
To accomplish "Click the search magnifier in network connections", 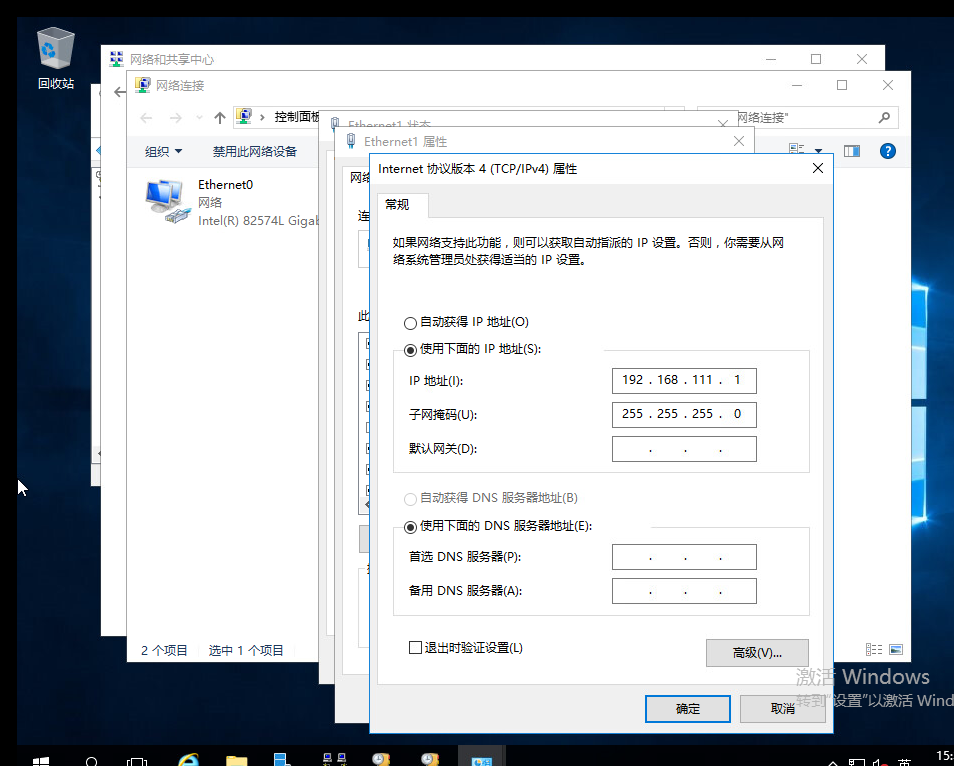I will point(885,117).
